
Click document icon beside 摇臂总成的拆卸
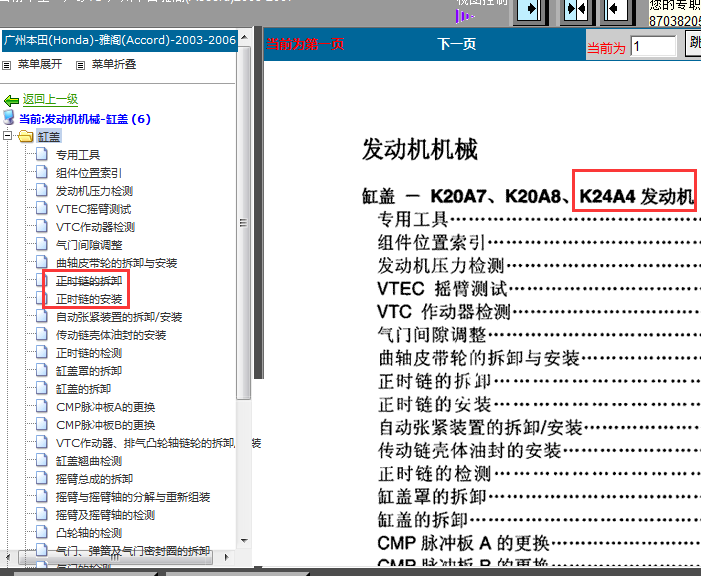[42, 478]
